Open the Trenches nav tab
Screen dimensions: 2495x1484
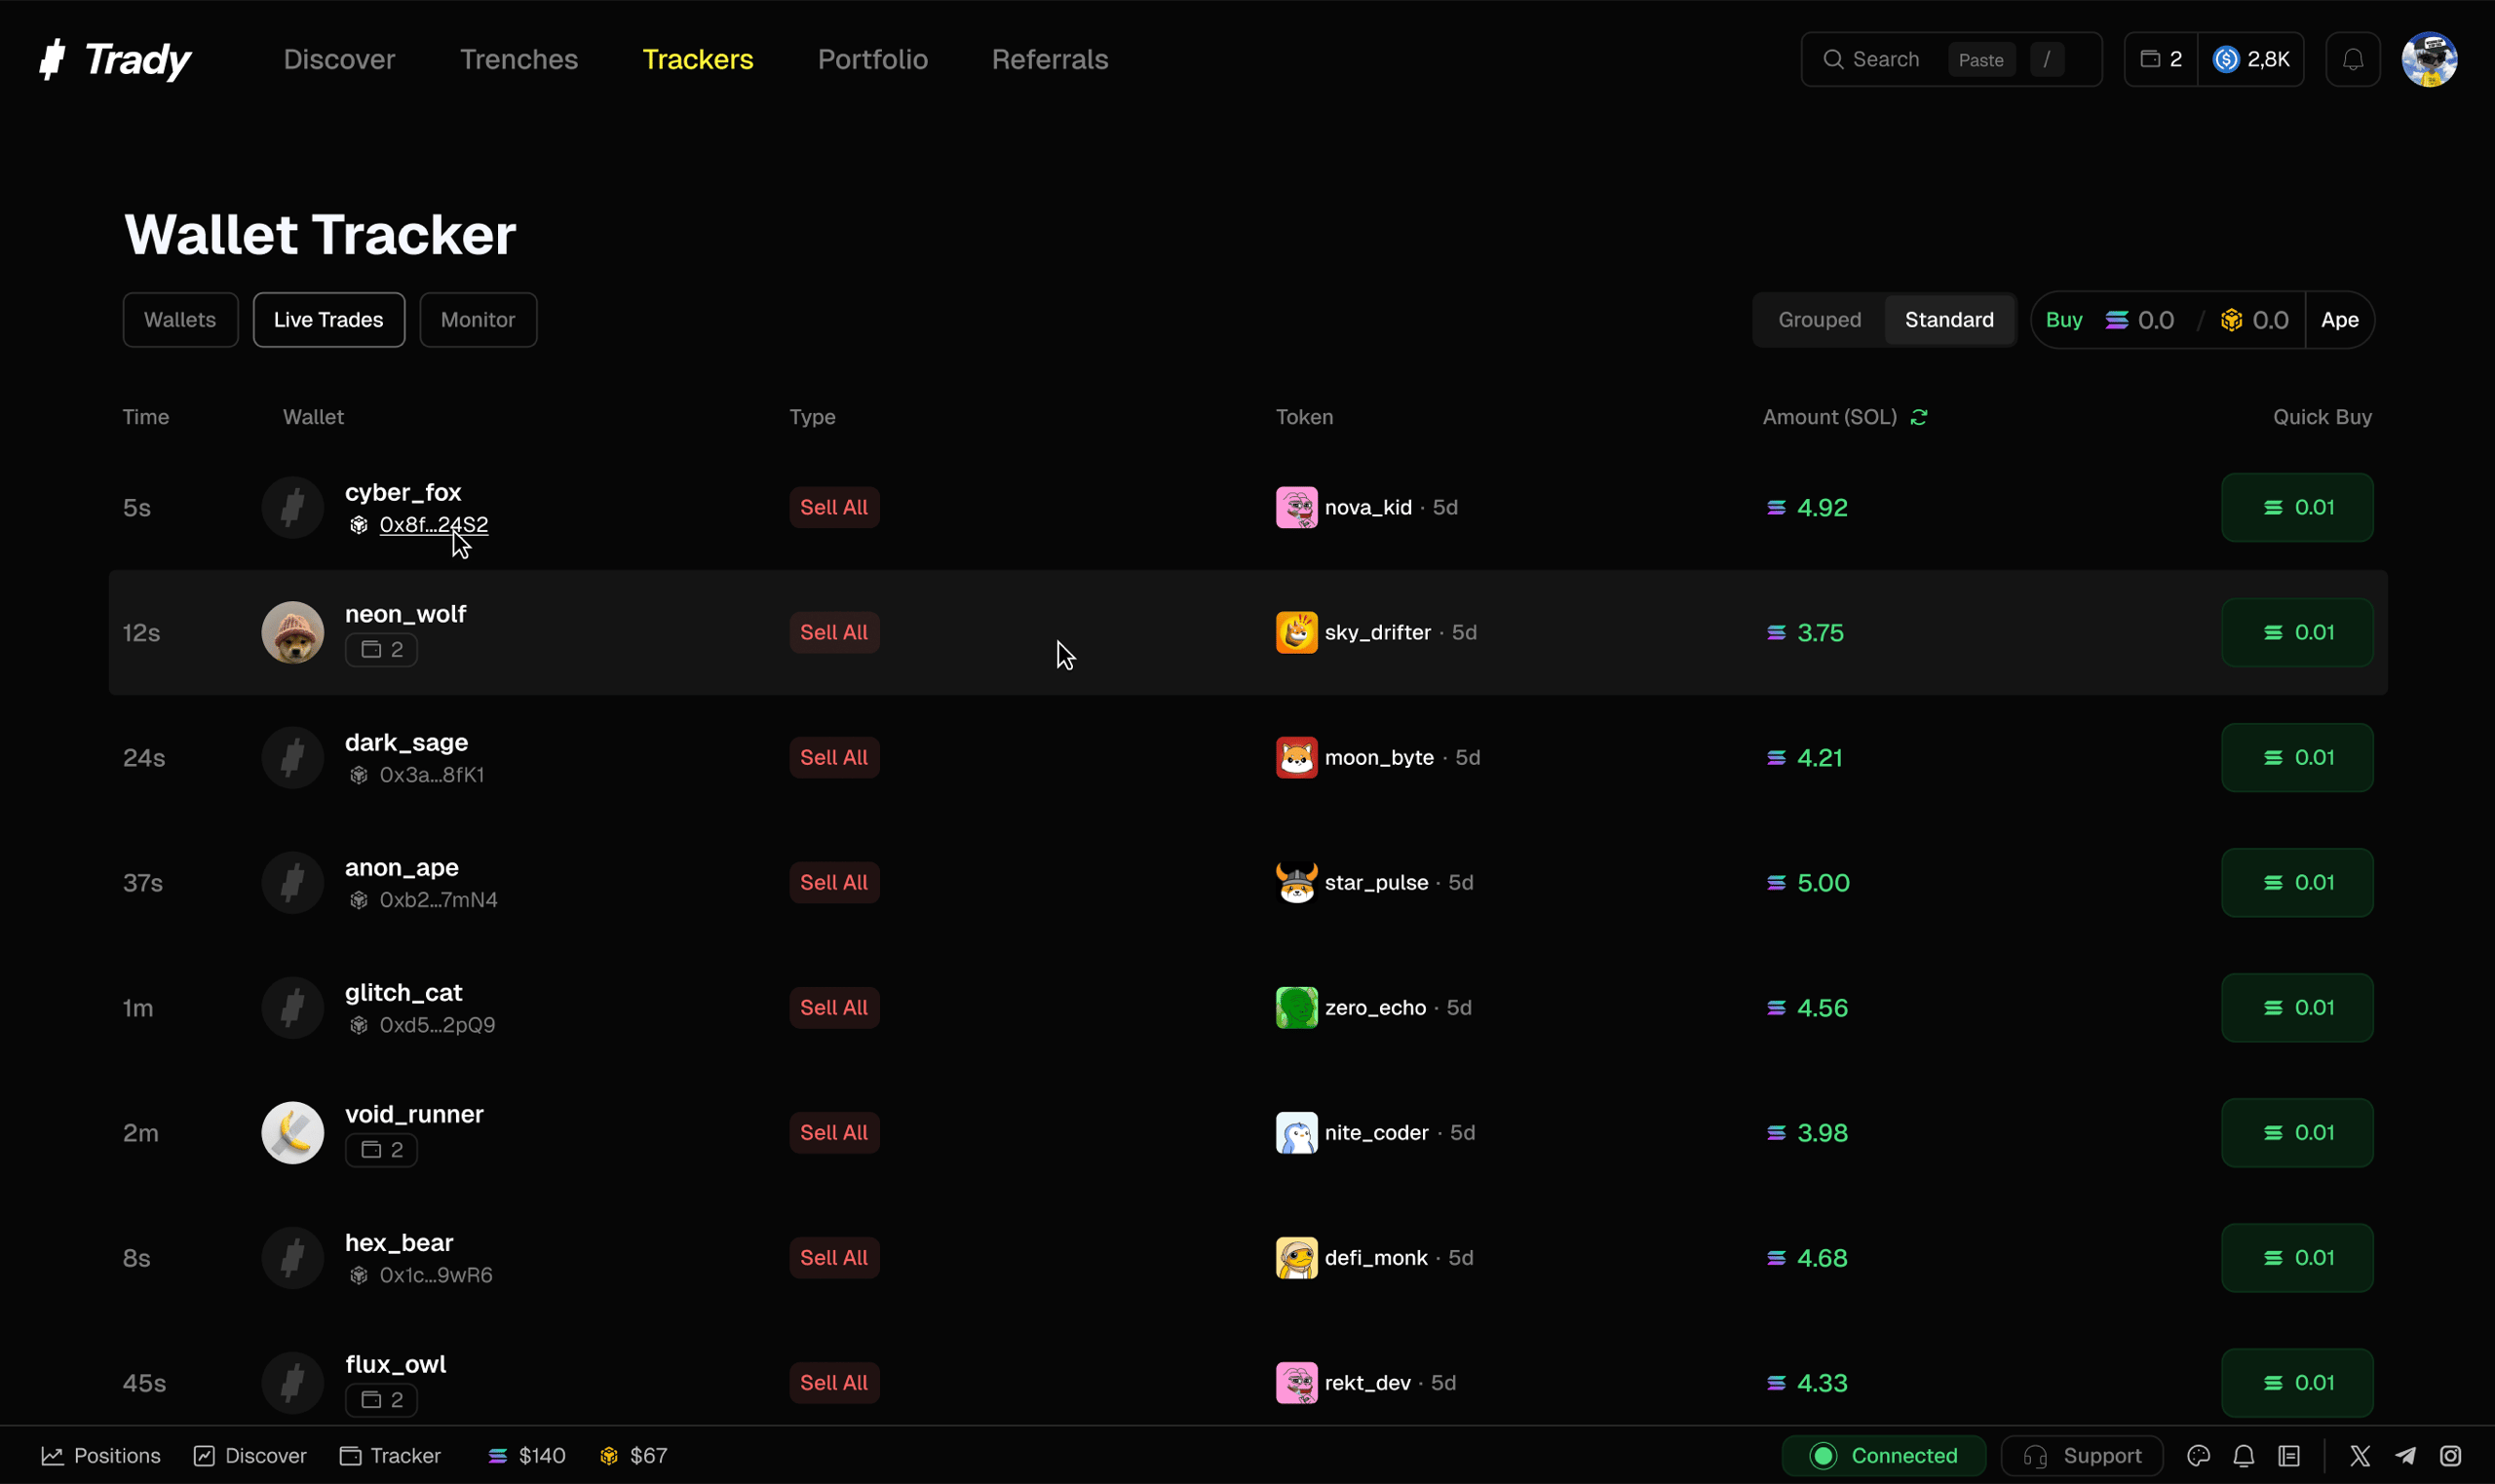(x=519, y=59)
